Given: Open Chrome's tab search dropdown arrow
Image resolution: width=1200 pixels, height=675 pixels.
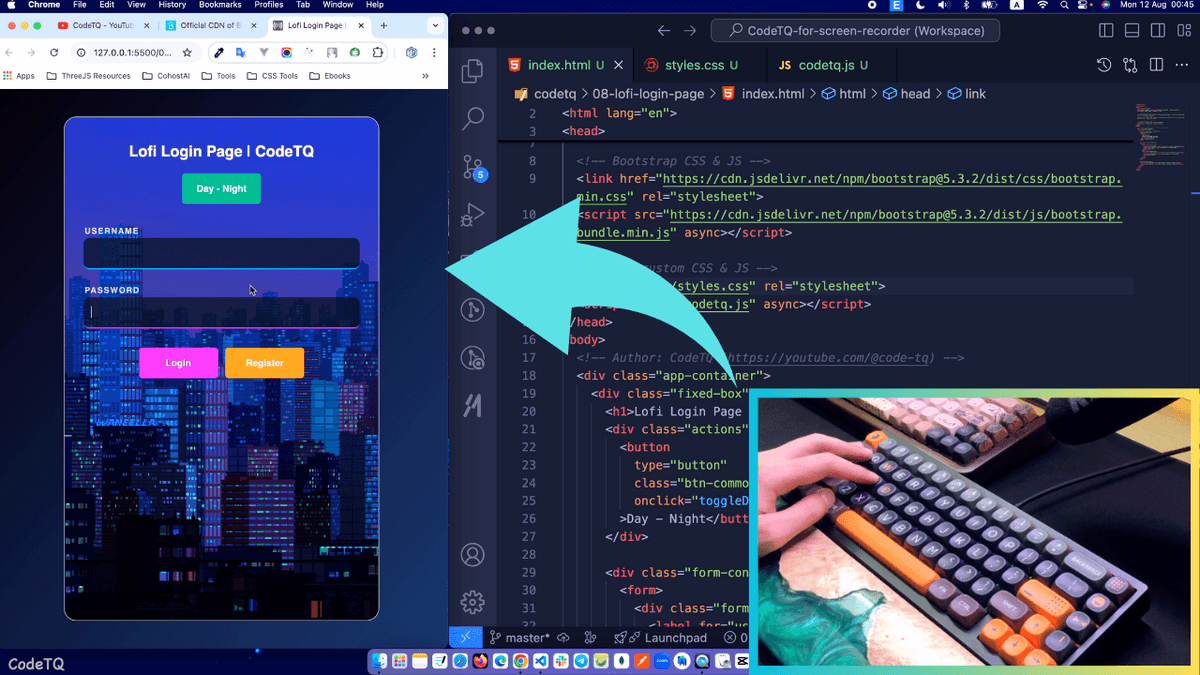Looking at the screenshot, I should 434,25.
